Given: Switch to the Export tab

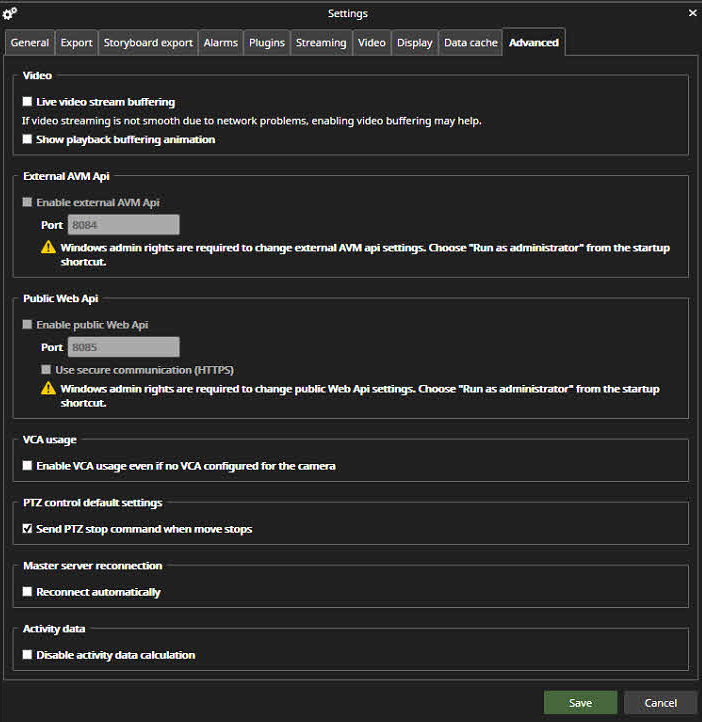Looking at the screenshot, I should [x=76, y=43].
